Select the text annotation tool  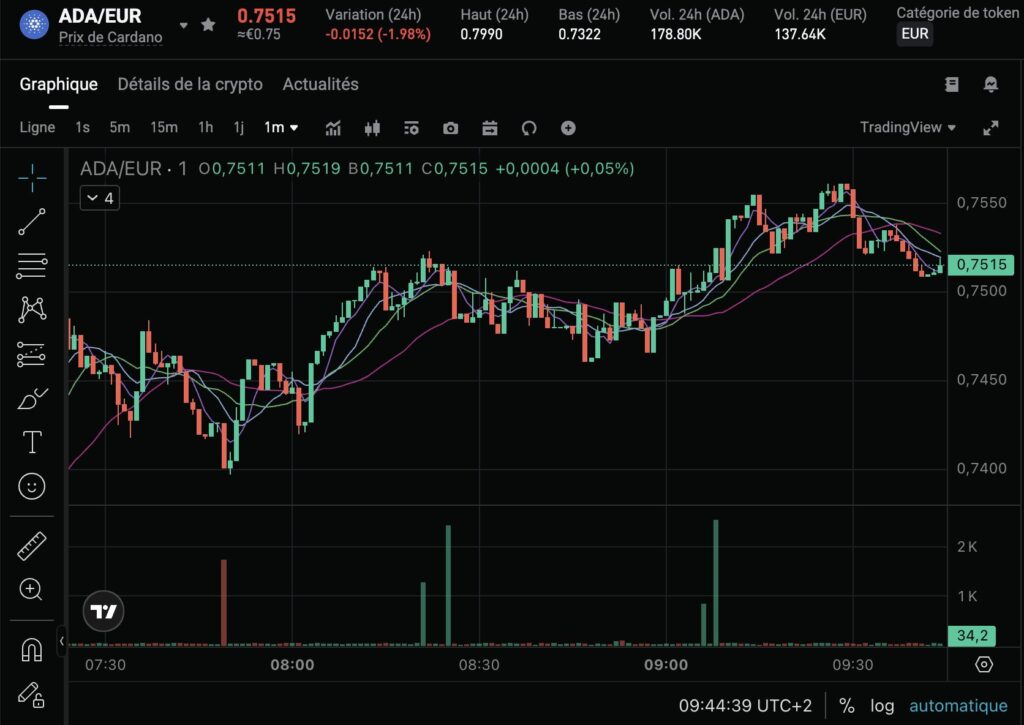[x=31, y=441]
